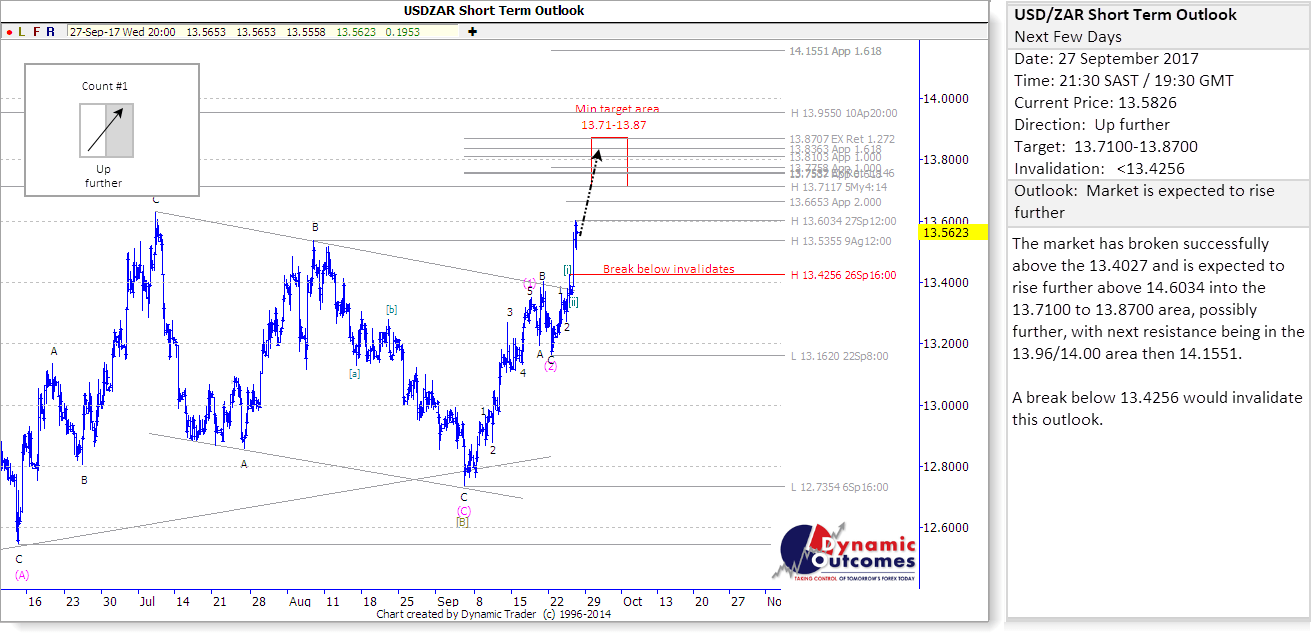Click the 'Next Few Days' line in the panel
This screenshot has width=1311, height=634.
[x=1067, y=37]
